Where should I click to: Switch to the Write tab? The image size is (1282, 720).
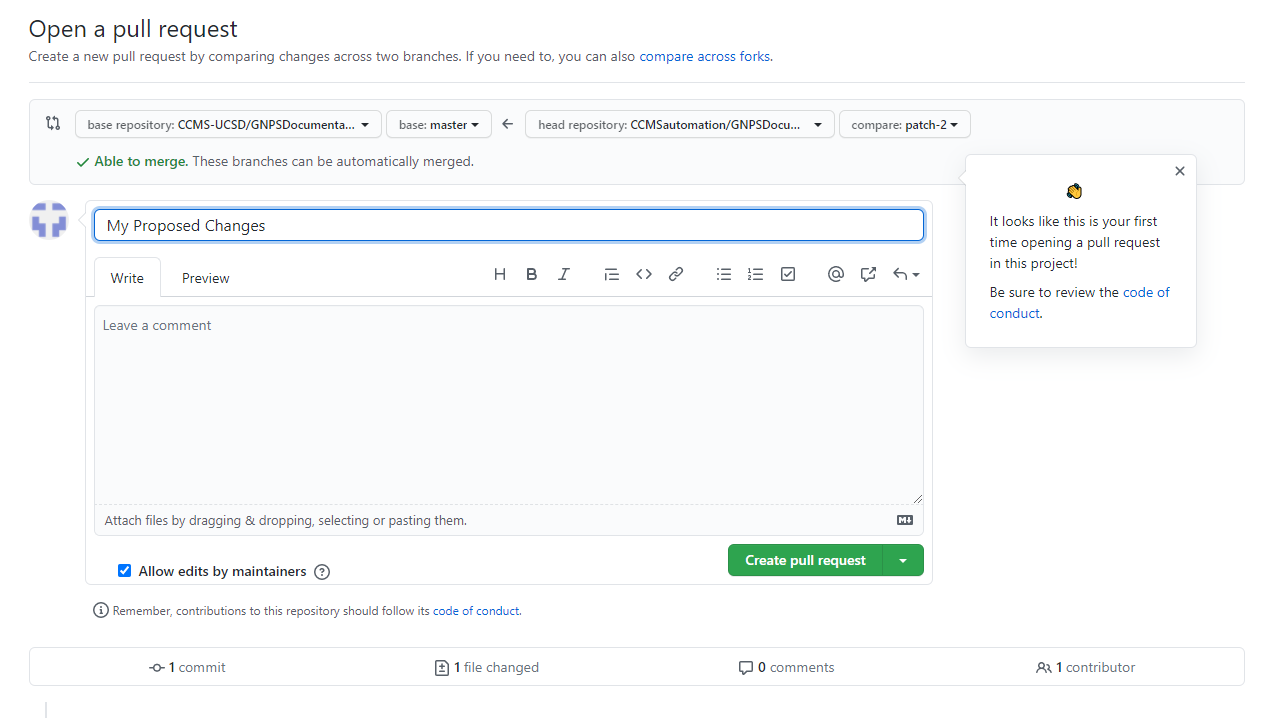(127, 278)
